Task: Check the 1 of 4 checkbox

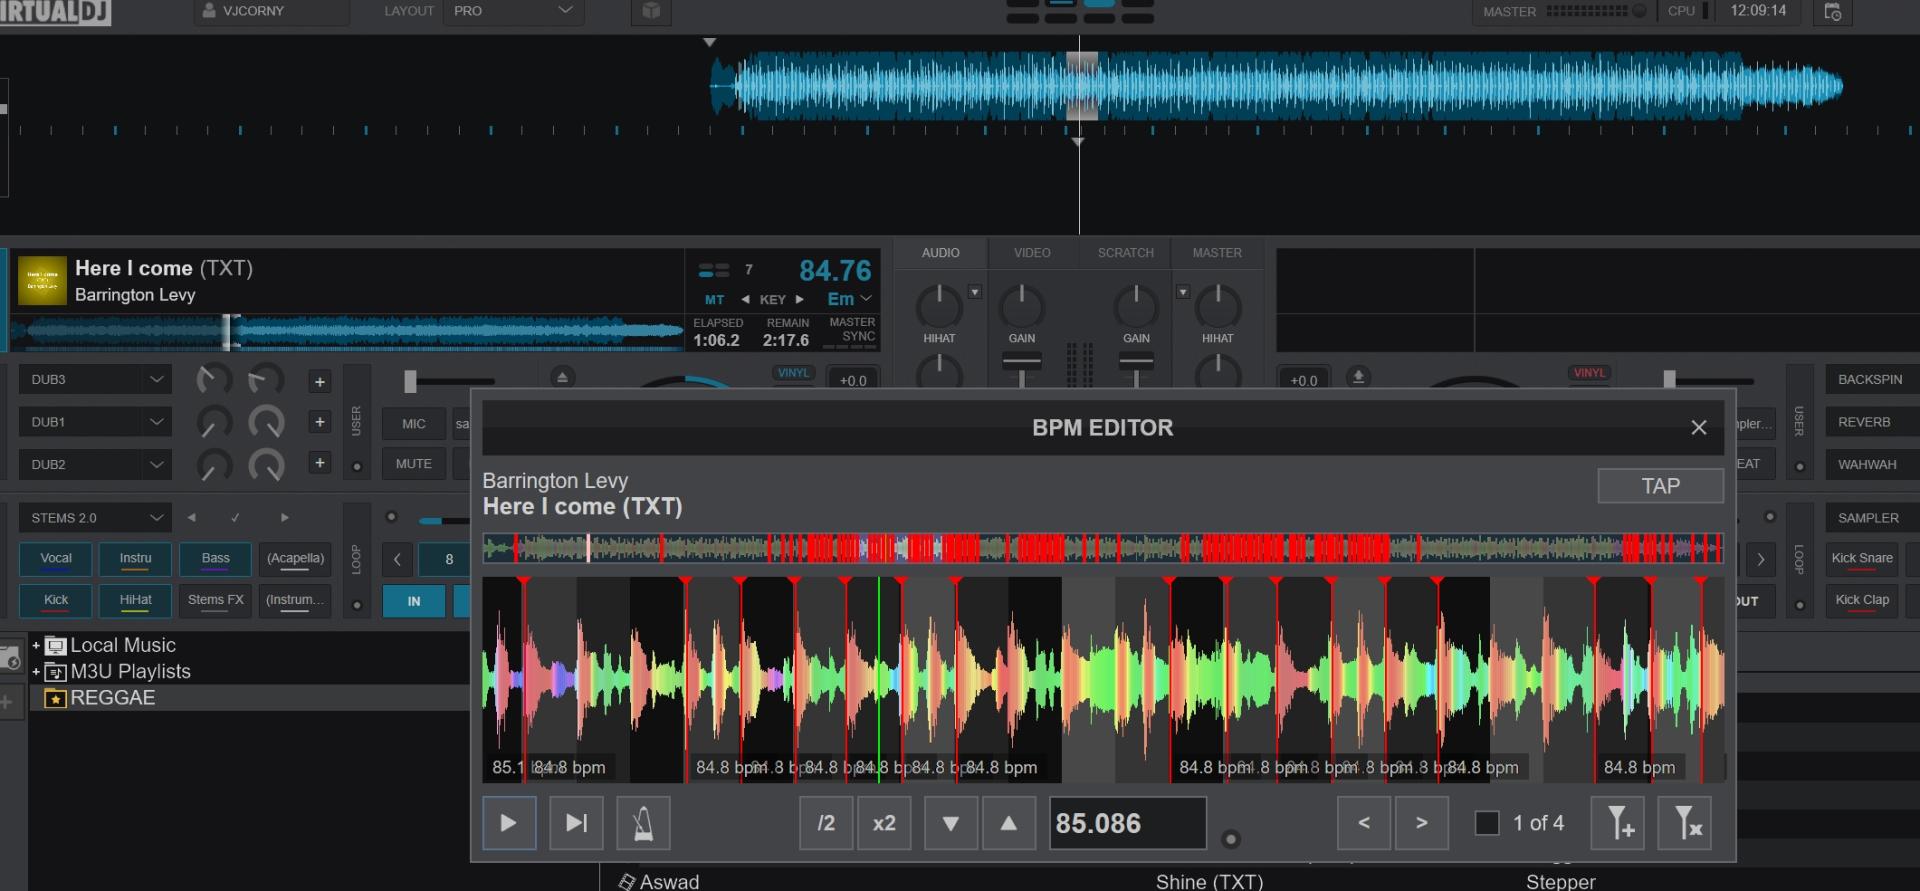Action: point(1487,823)
